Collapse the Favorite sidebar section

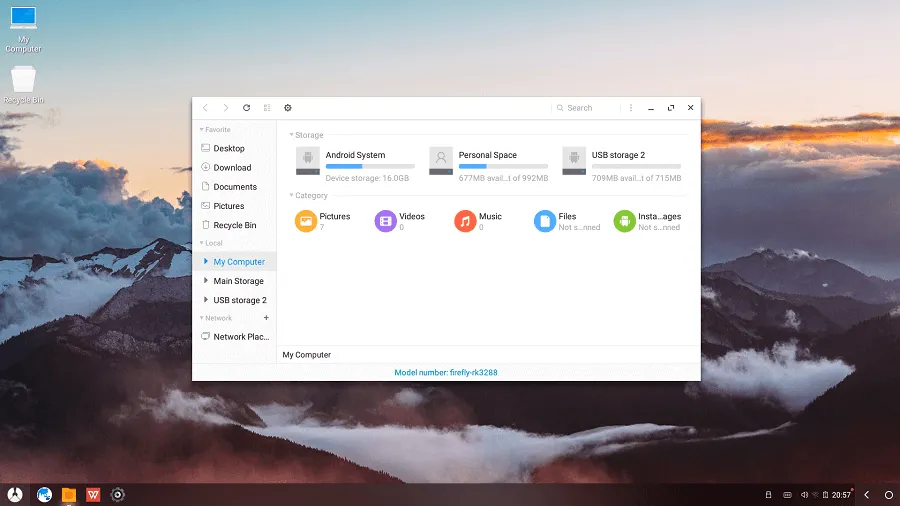coord(201,130)
